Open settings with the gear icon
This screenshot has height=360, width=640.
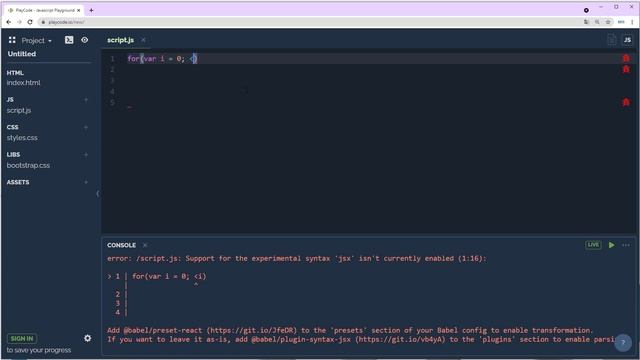pos(87,338)
